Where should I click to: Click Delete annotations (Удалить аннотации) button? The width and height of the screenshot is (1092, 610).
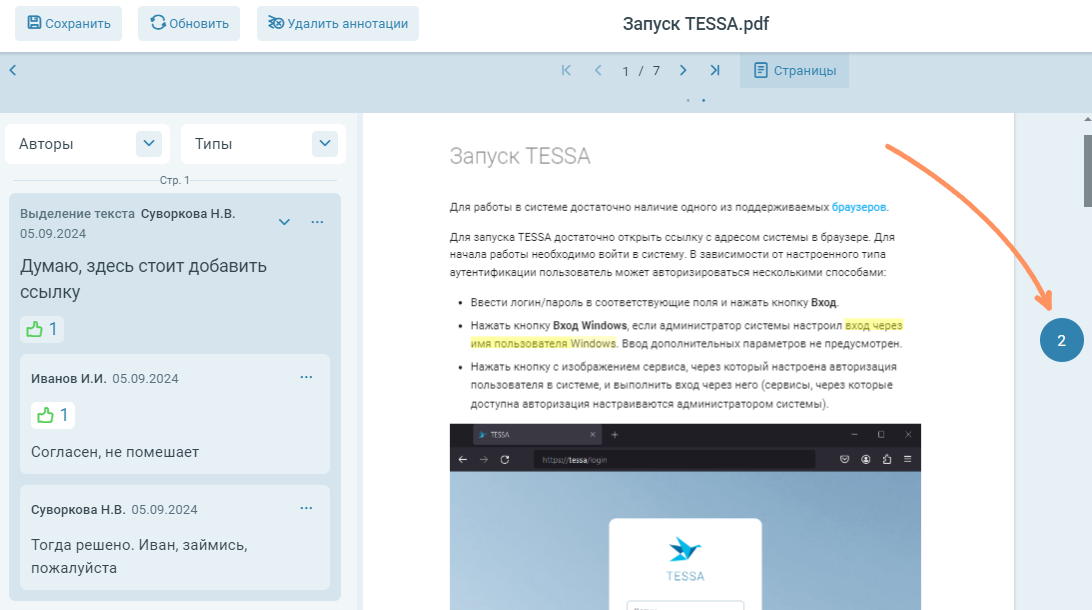[x=337, y=23]
